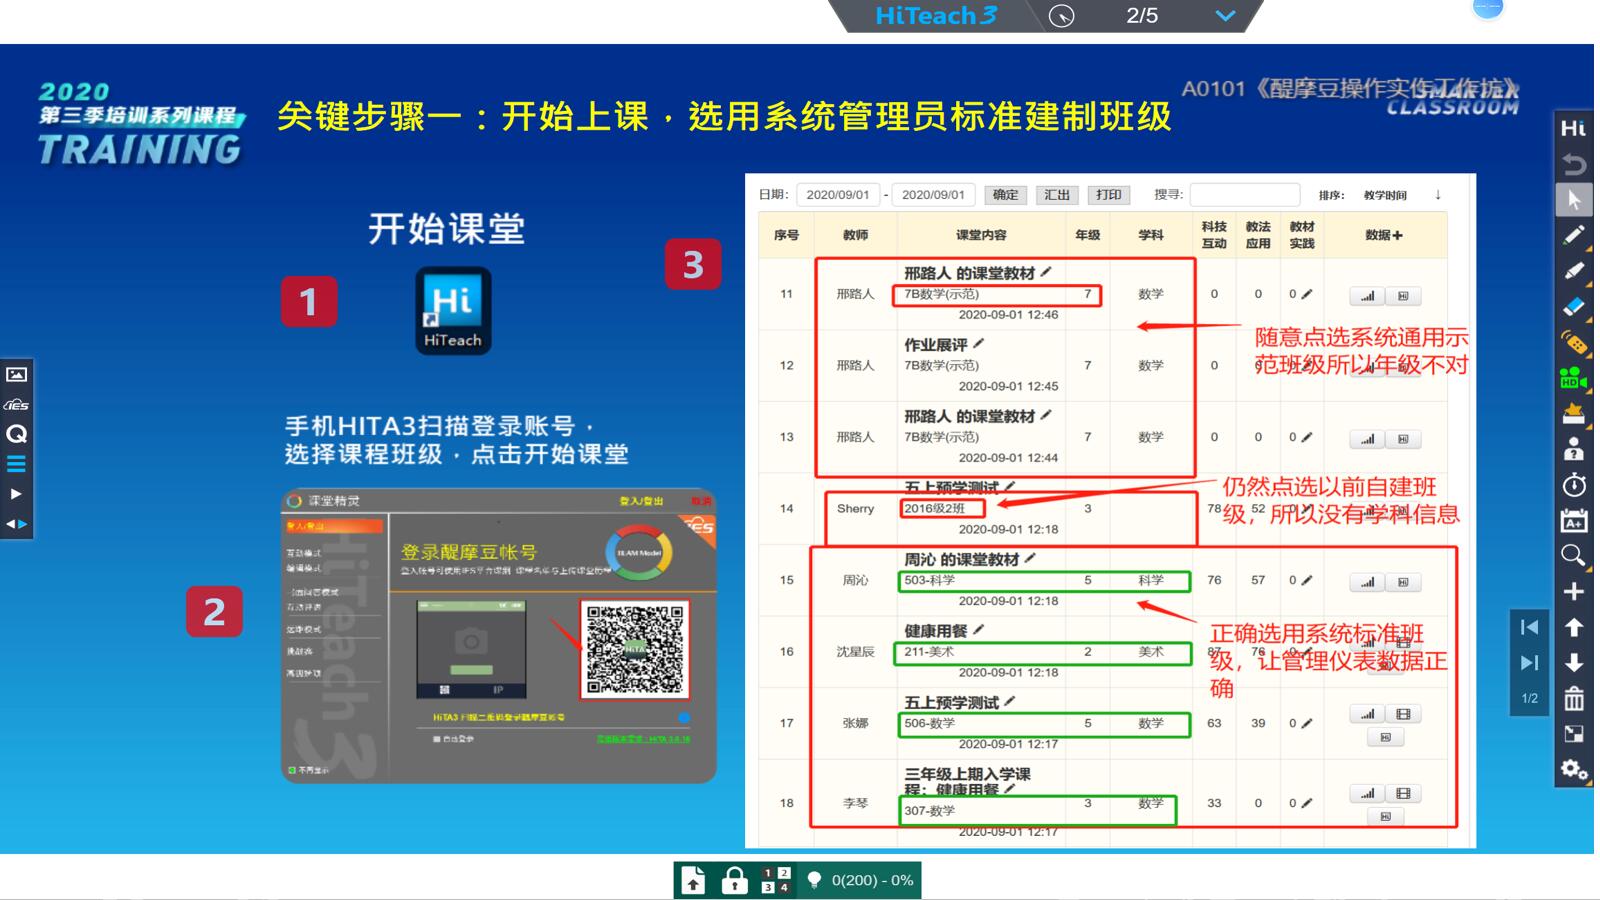Expand the HiTeach page dropdown chevron
Image resolution: width=1600 pixels, height=900 pixels.
(1225, 16)
